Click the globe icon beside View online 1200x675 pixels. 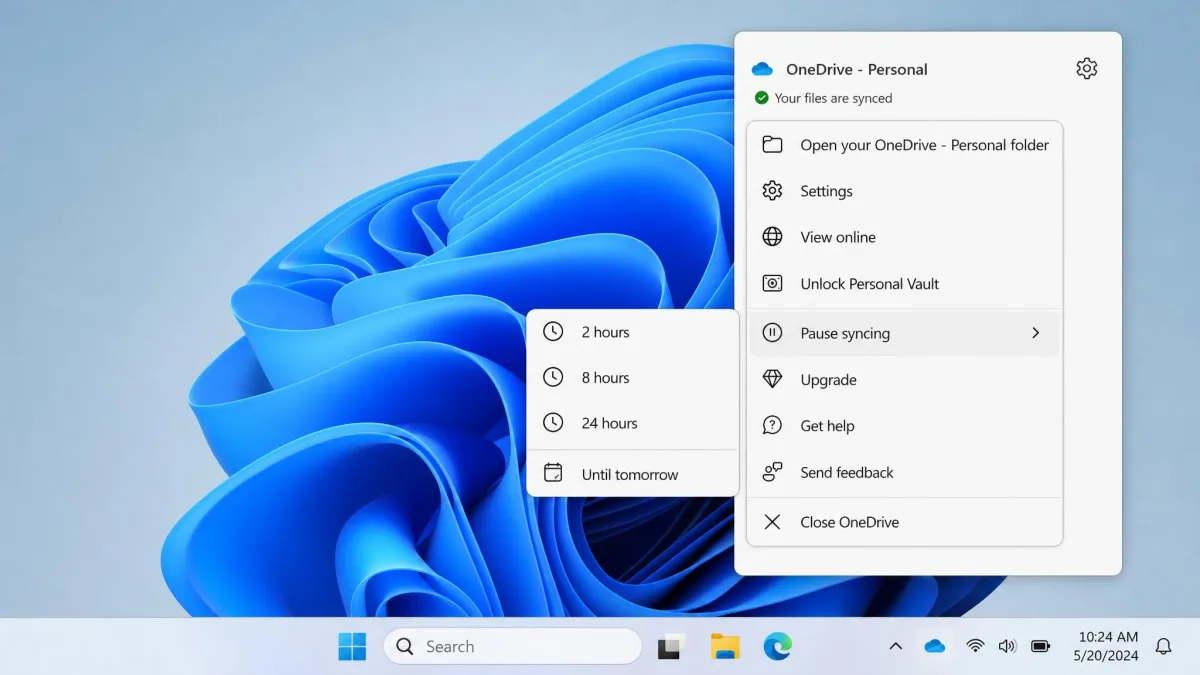click(772, 237)
